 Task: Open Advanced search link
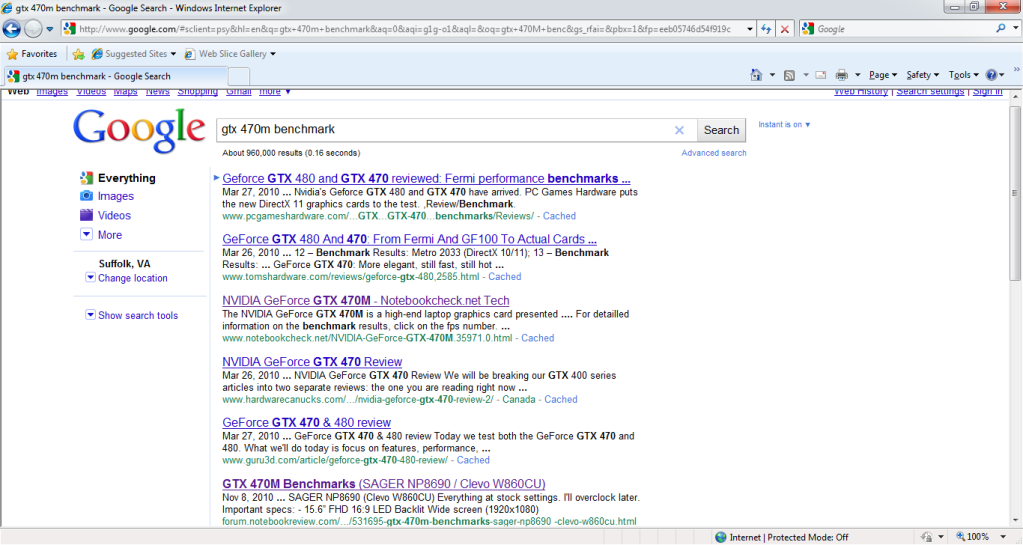tap(714, 153)
